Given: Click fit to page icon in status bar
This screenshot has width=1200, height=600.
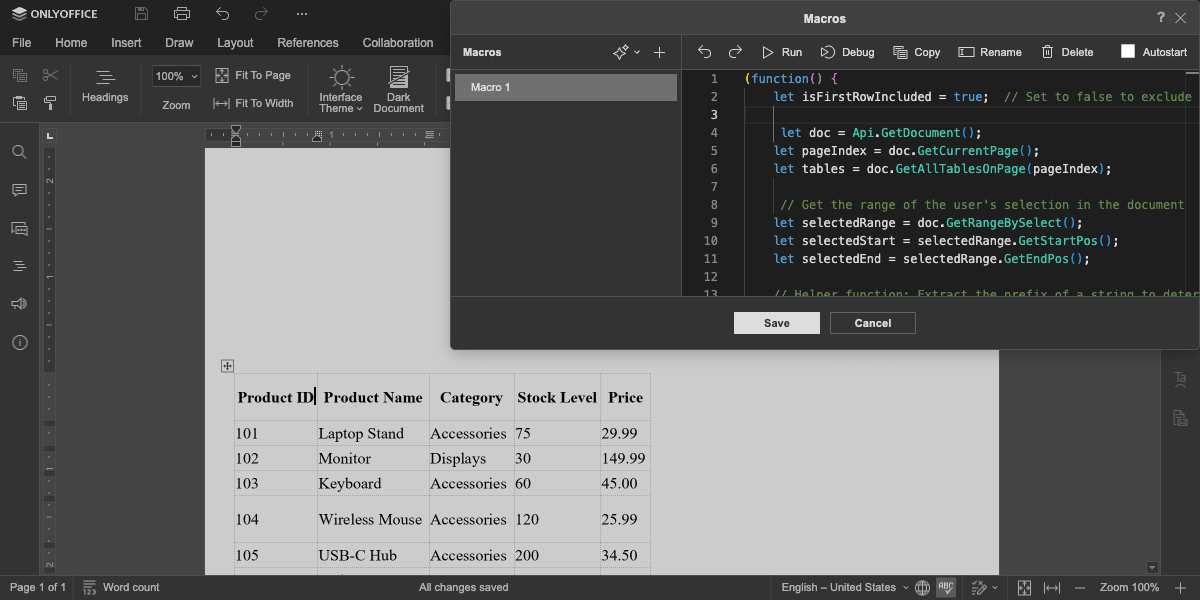Looking at the screenshot, I should point(1025,587).
